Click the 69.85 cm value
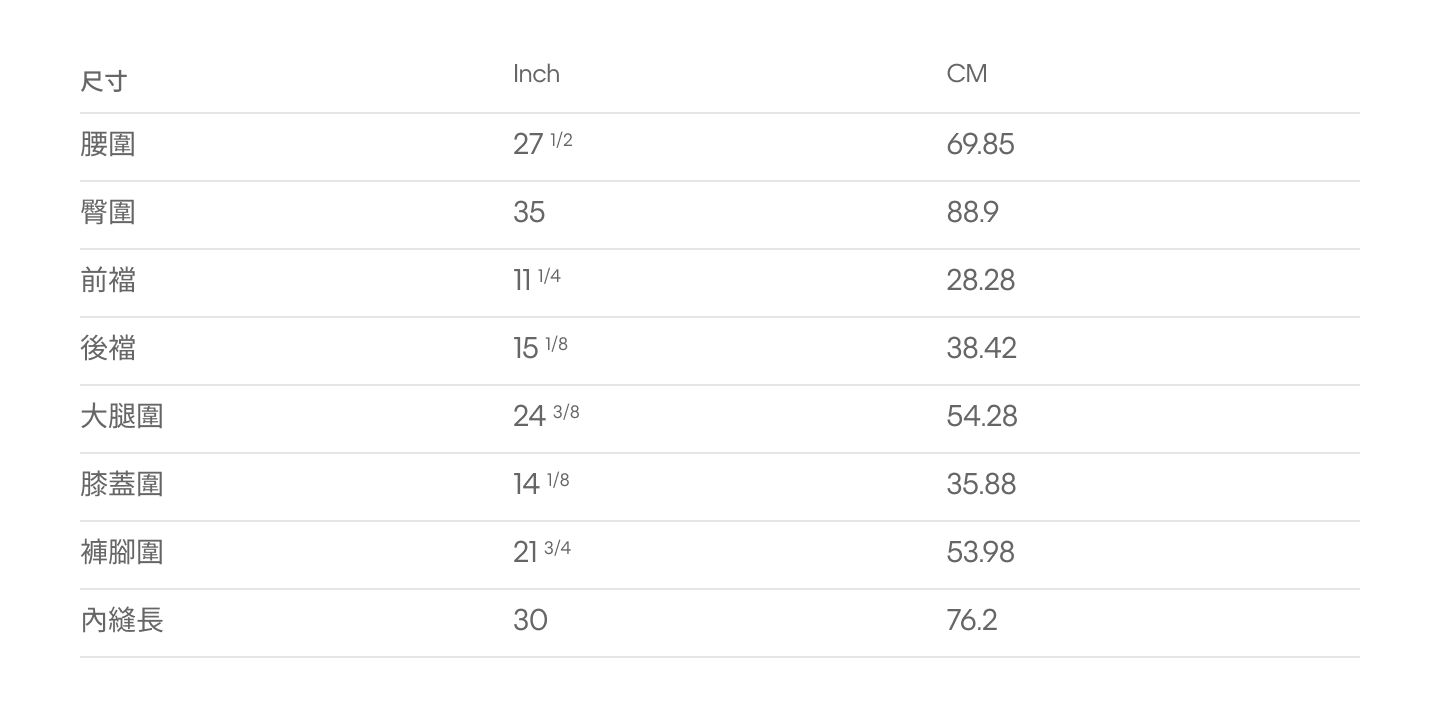The width and height of the screenshot is (1440, 720). (981, 144)
